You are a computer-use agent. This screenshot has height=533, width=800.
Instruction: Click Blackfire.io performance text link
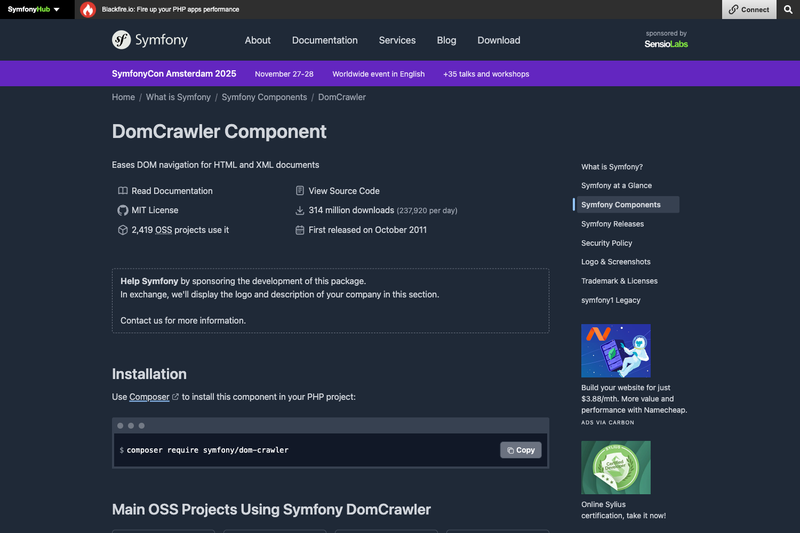pyautogui.click(x=170, y=10)
